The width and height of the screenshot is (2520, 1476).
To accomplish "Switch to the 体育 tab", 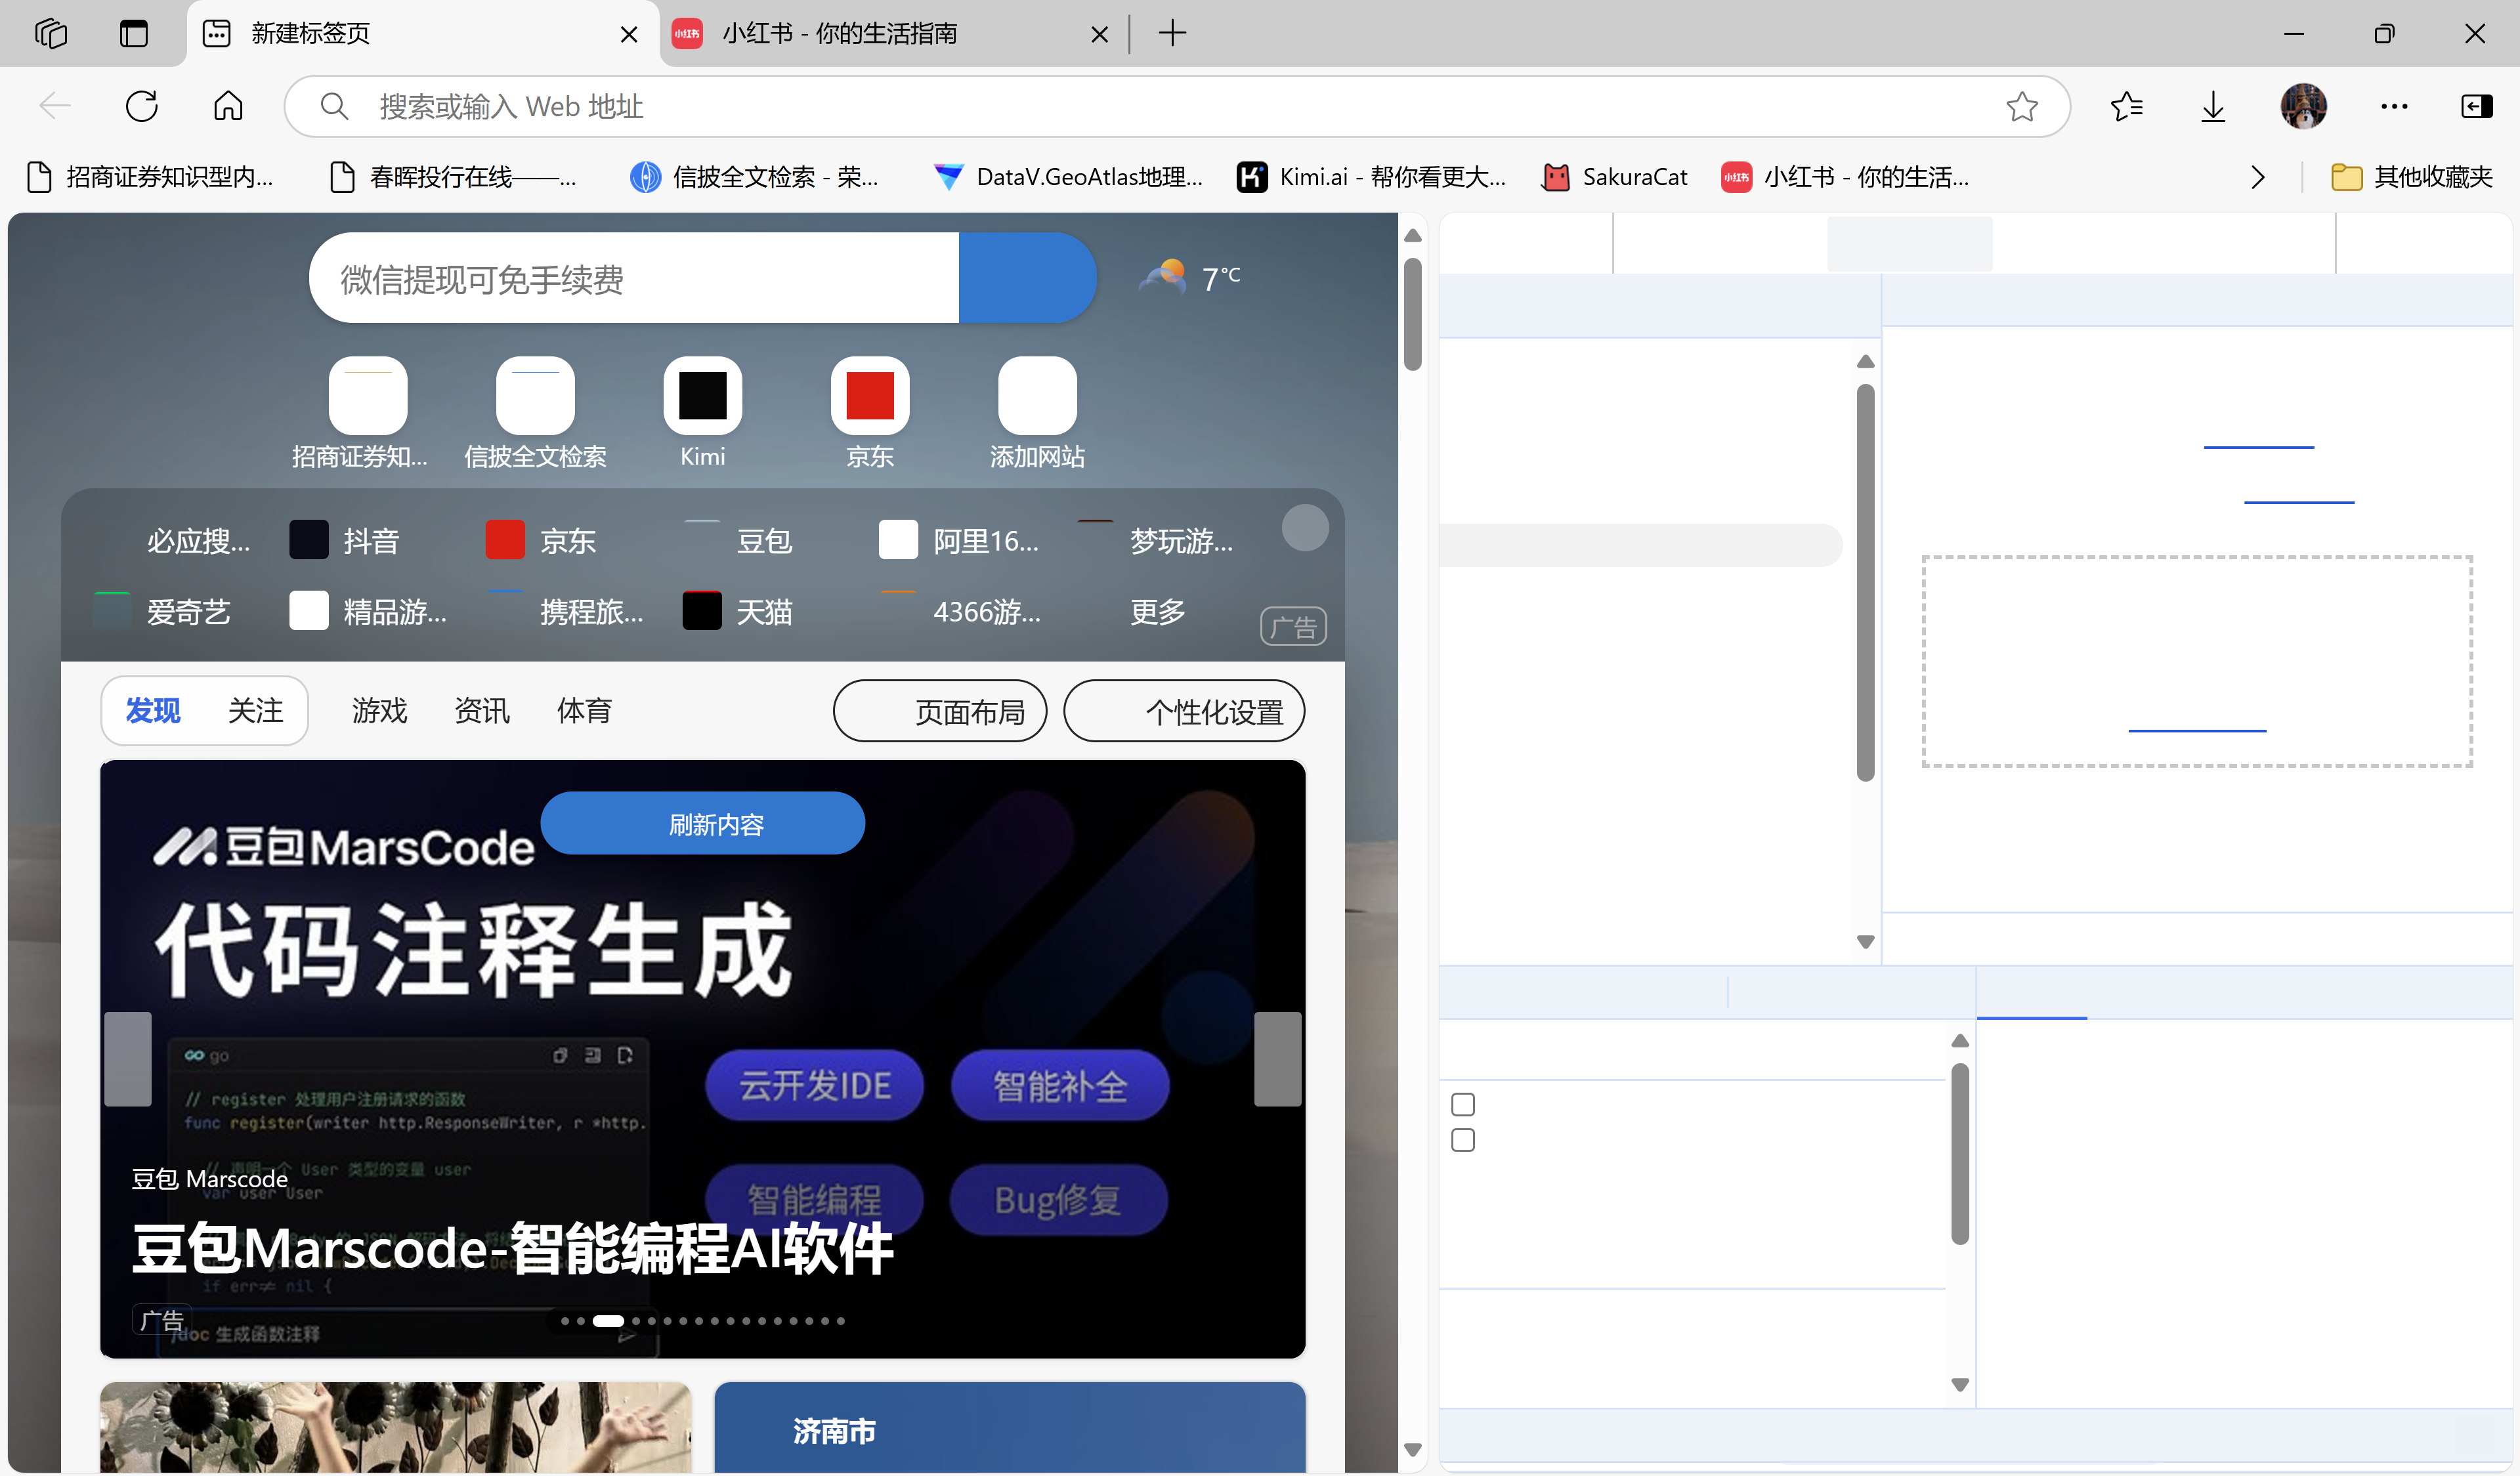I will [584, 710].
